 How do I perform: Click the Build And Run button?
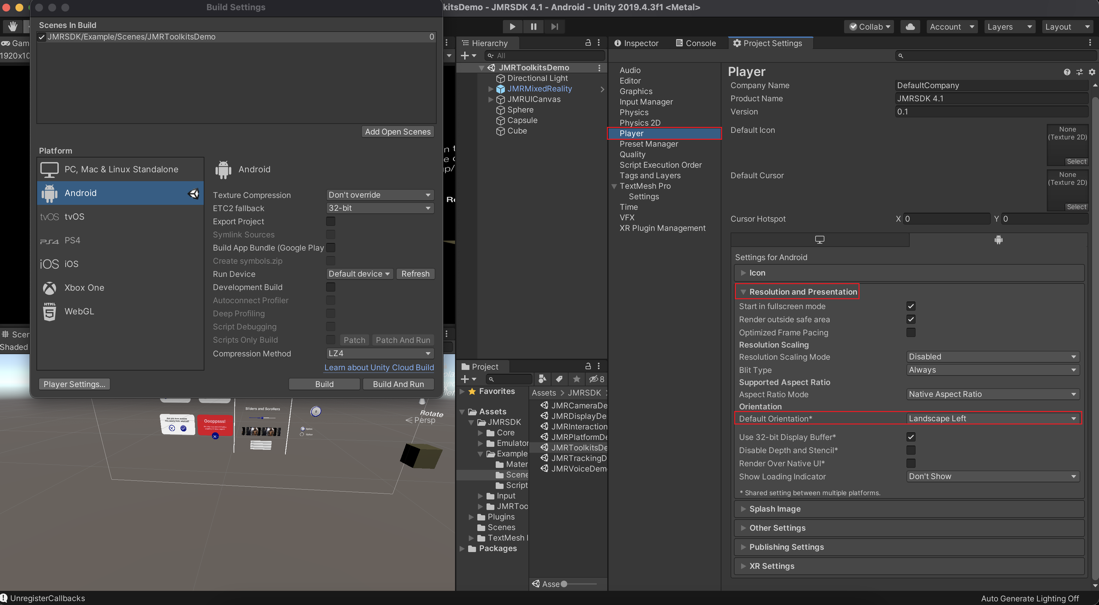coord(398,384)
